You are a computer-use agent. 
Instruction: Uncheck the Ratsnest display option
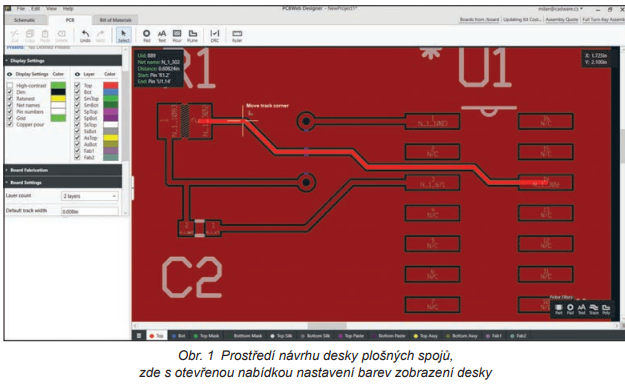pyautogui.click(x=10, y=98)
